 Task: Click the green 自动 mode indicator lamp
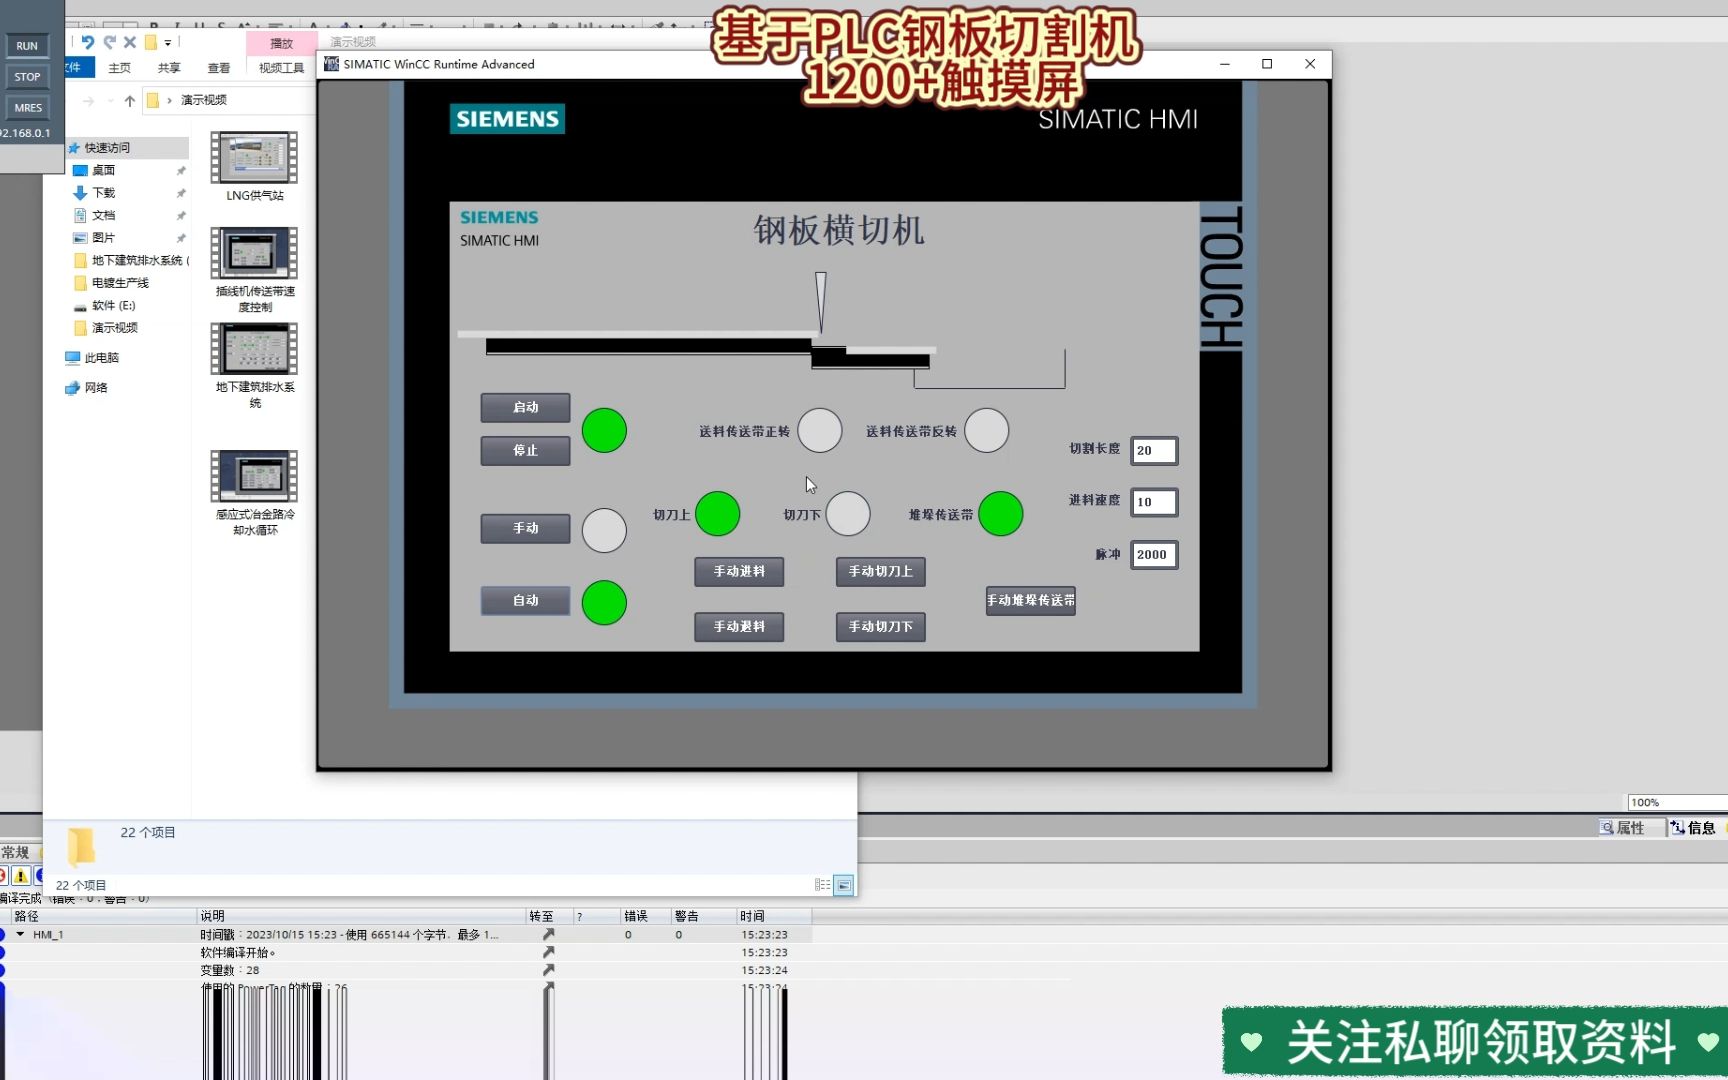pyautogui.click(x=604, y=603)
